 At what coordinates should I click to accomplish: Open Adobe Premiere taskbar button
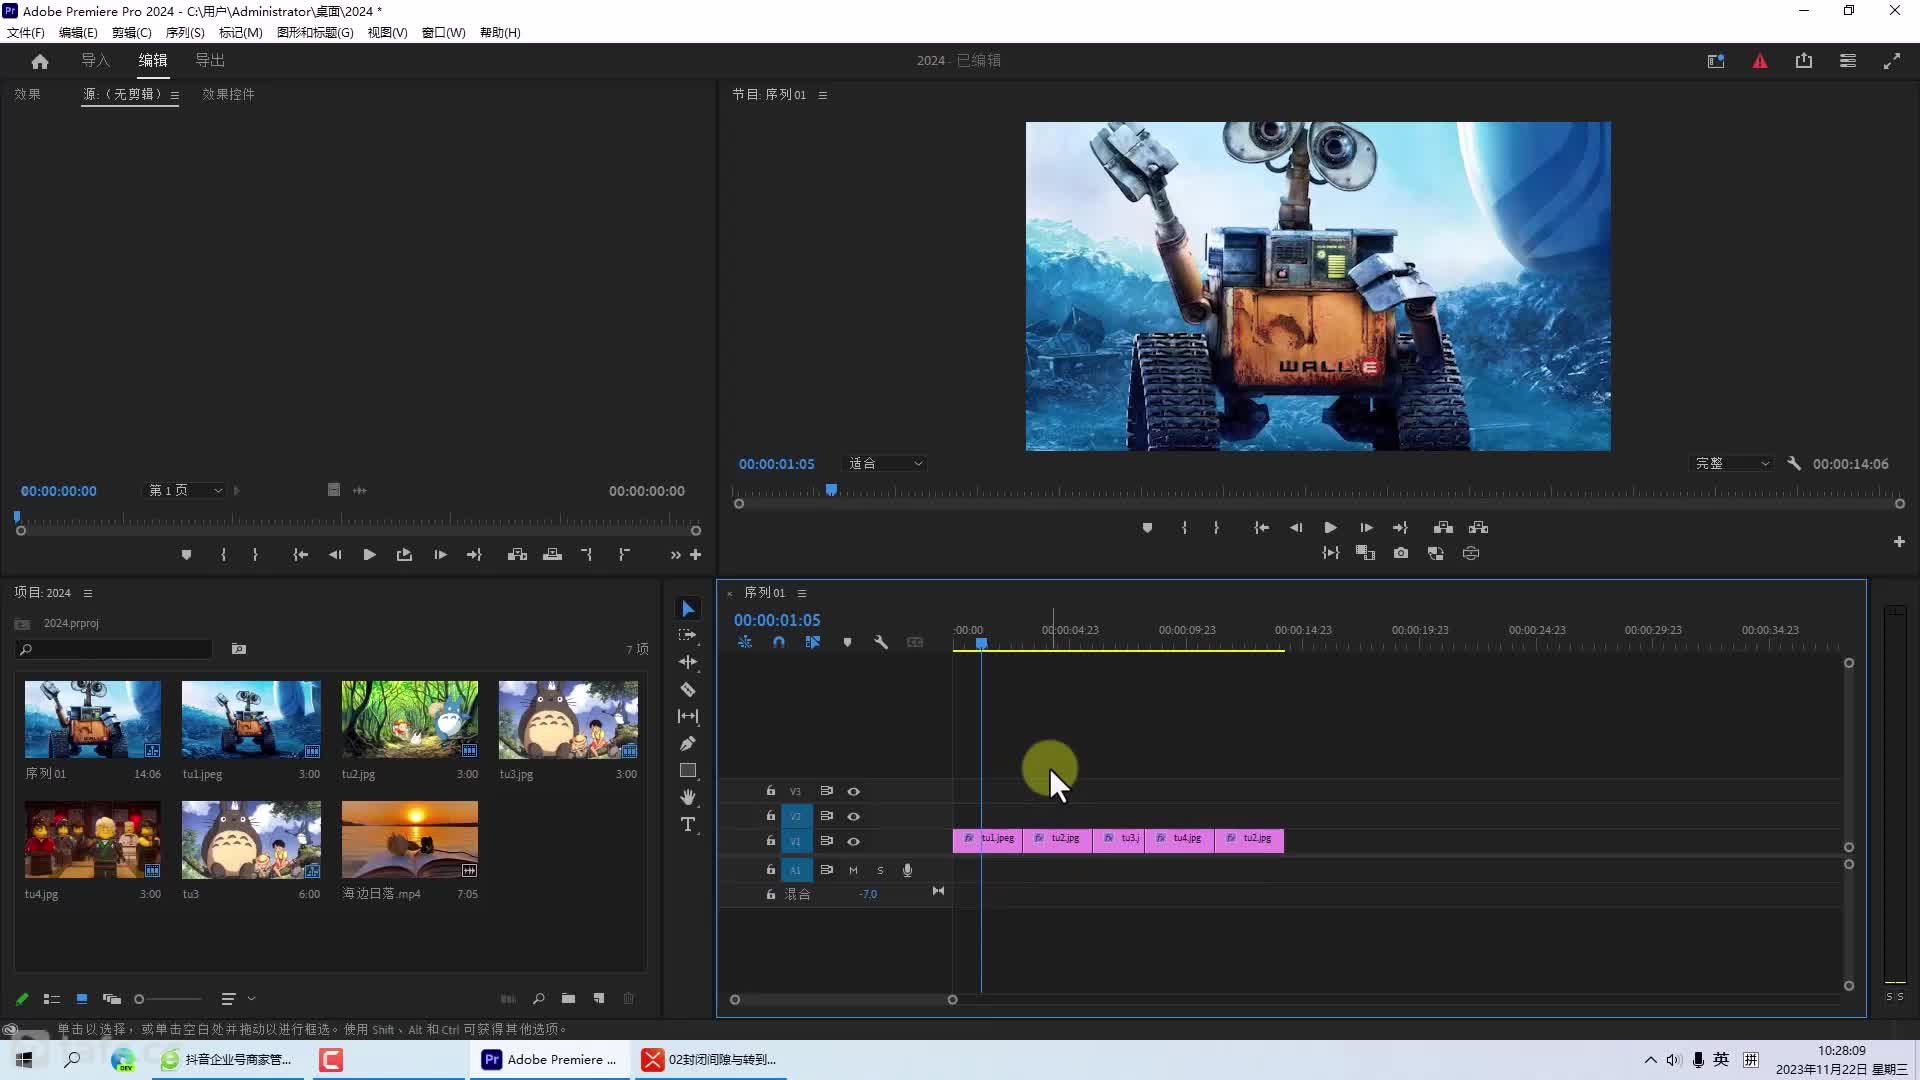[x=549, y=1059]
